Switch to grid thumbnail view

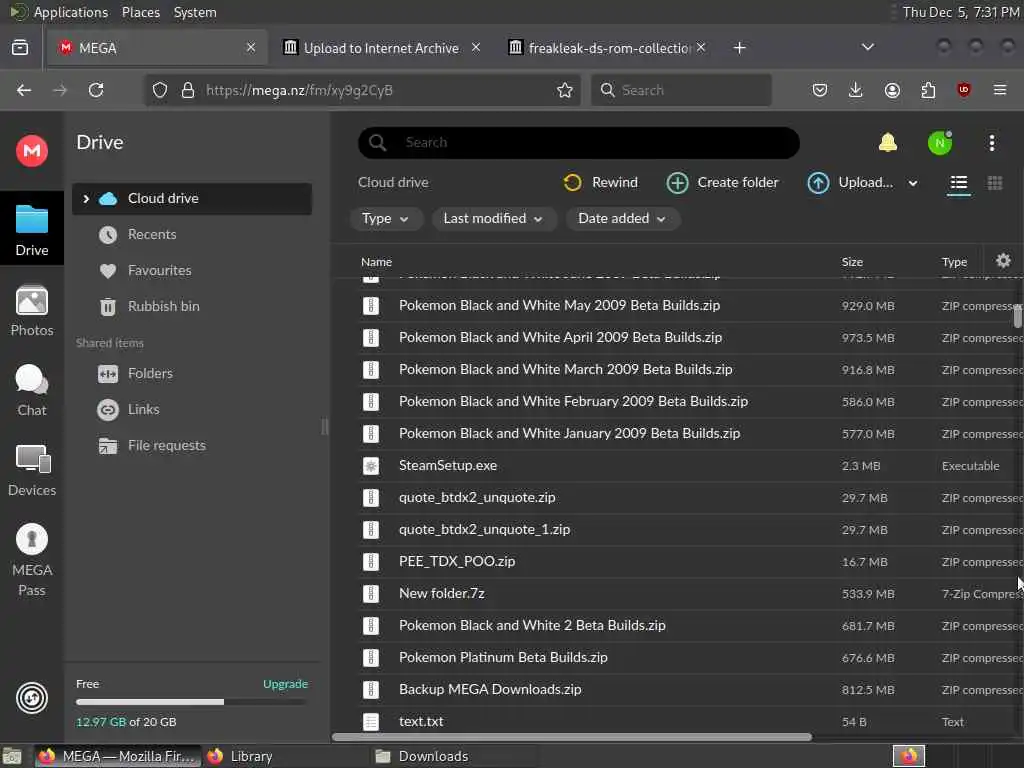click(x=995, y=183)
